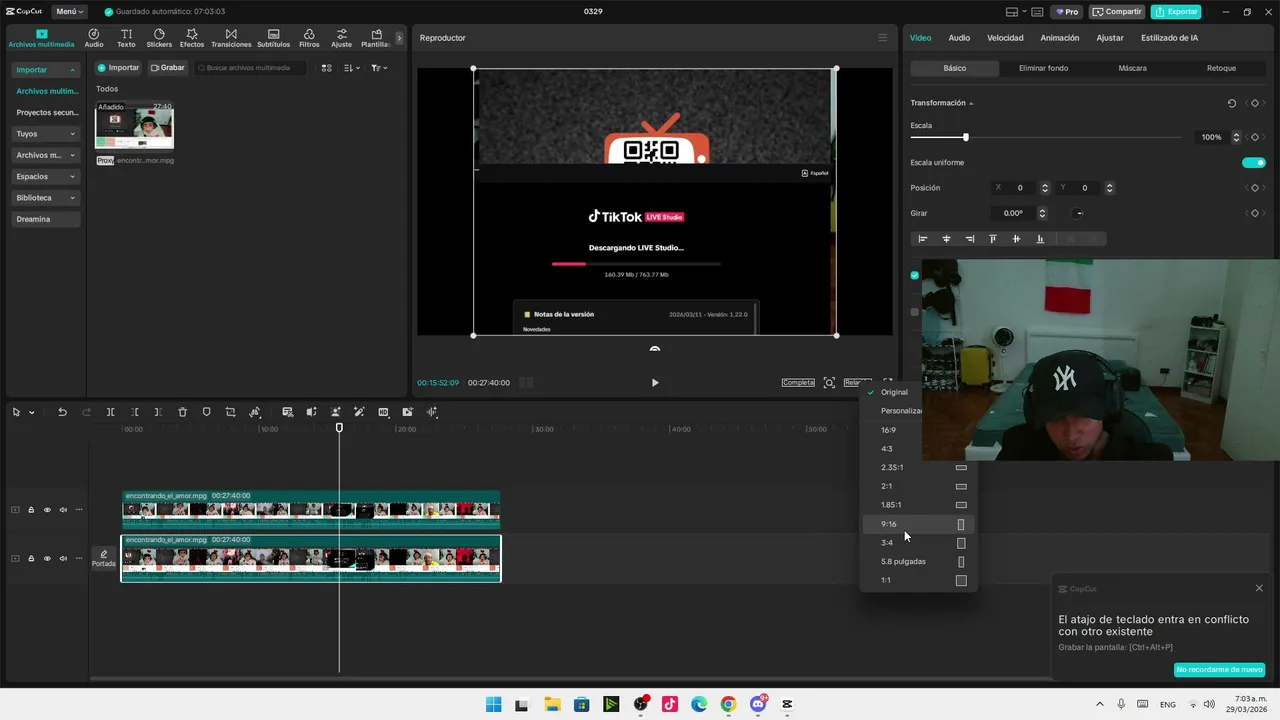The height and width of the screenshot is (720, 1280).
Task: Click the Compartir button
Action: pos(1117,12)
